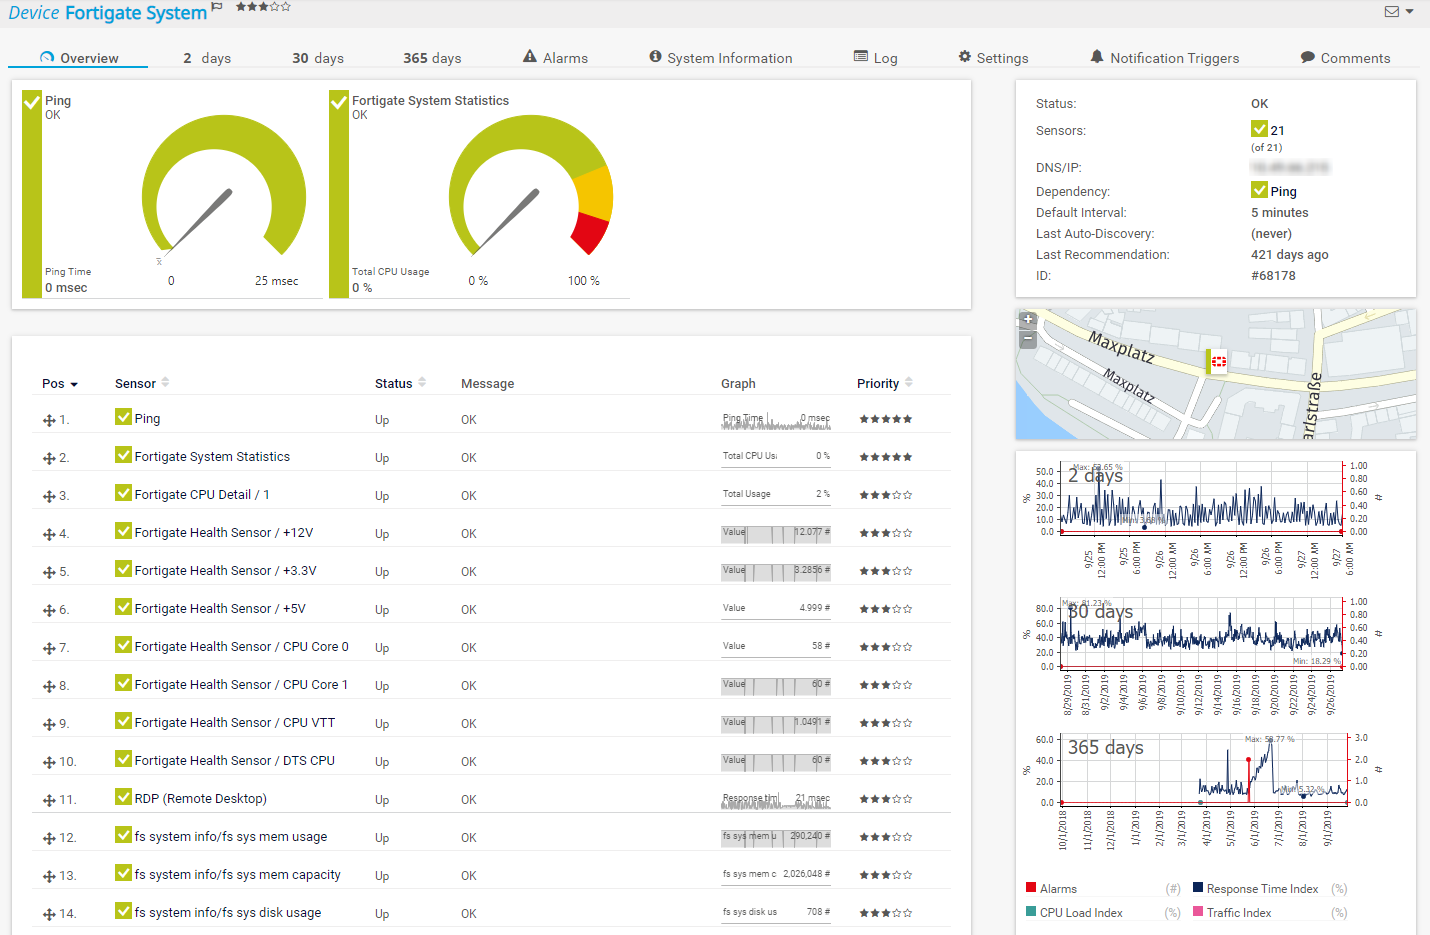Image resolution: width=1430 pixels, height=935 pixels.
Task: Set priority stars for Ping row
Action: pos(885,419)
